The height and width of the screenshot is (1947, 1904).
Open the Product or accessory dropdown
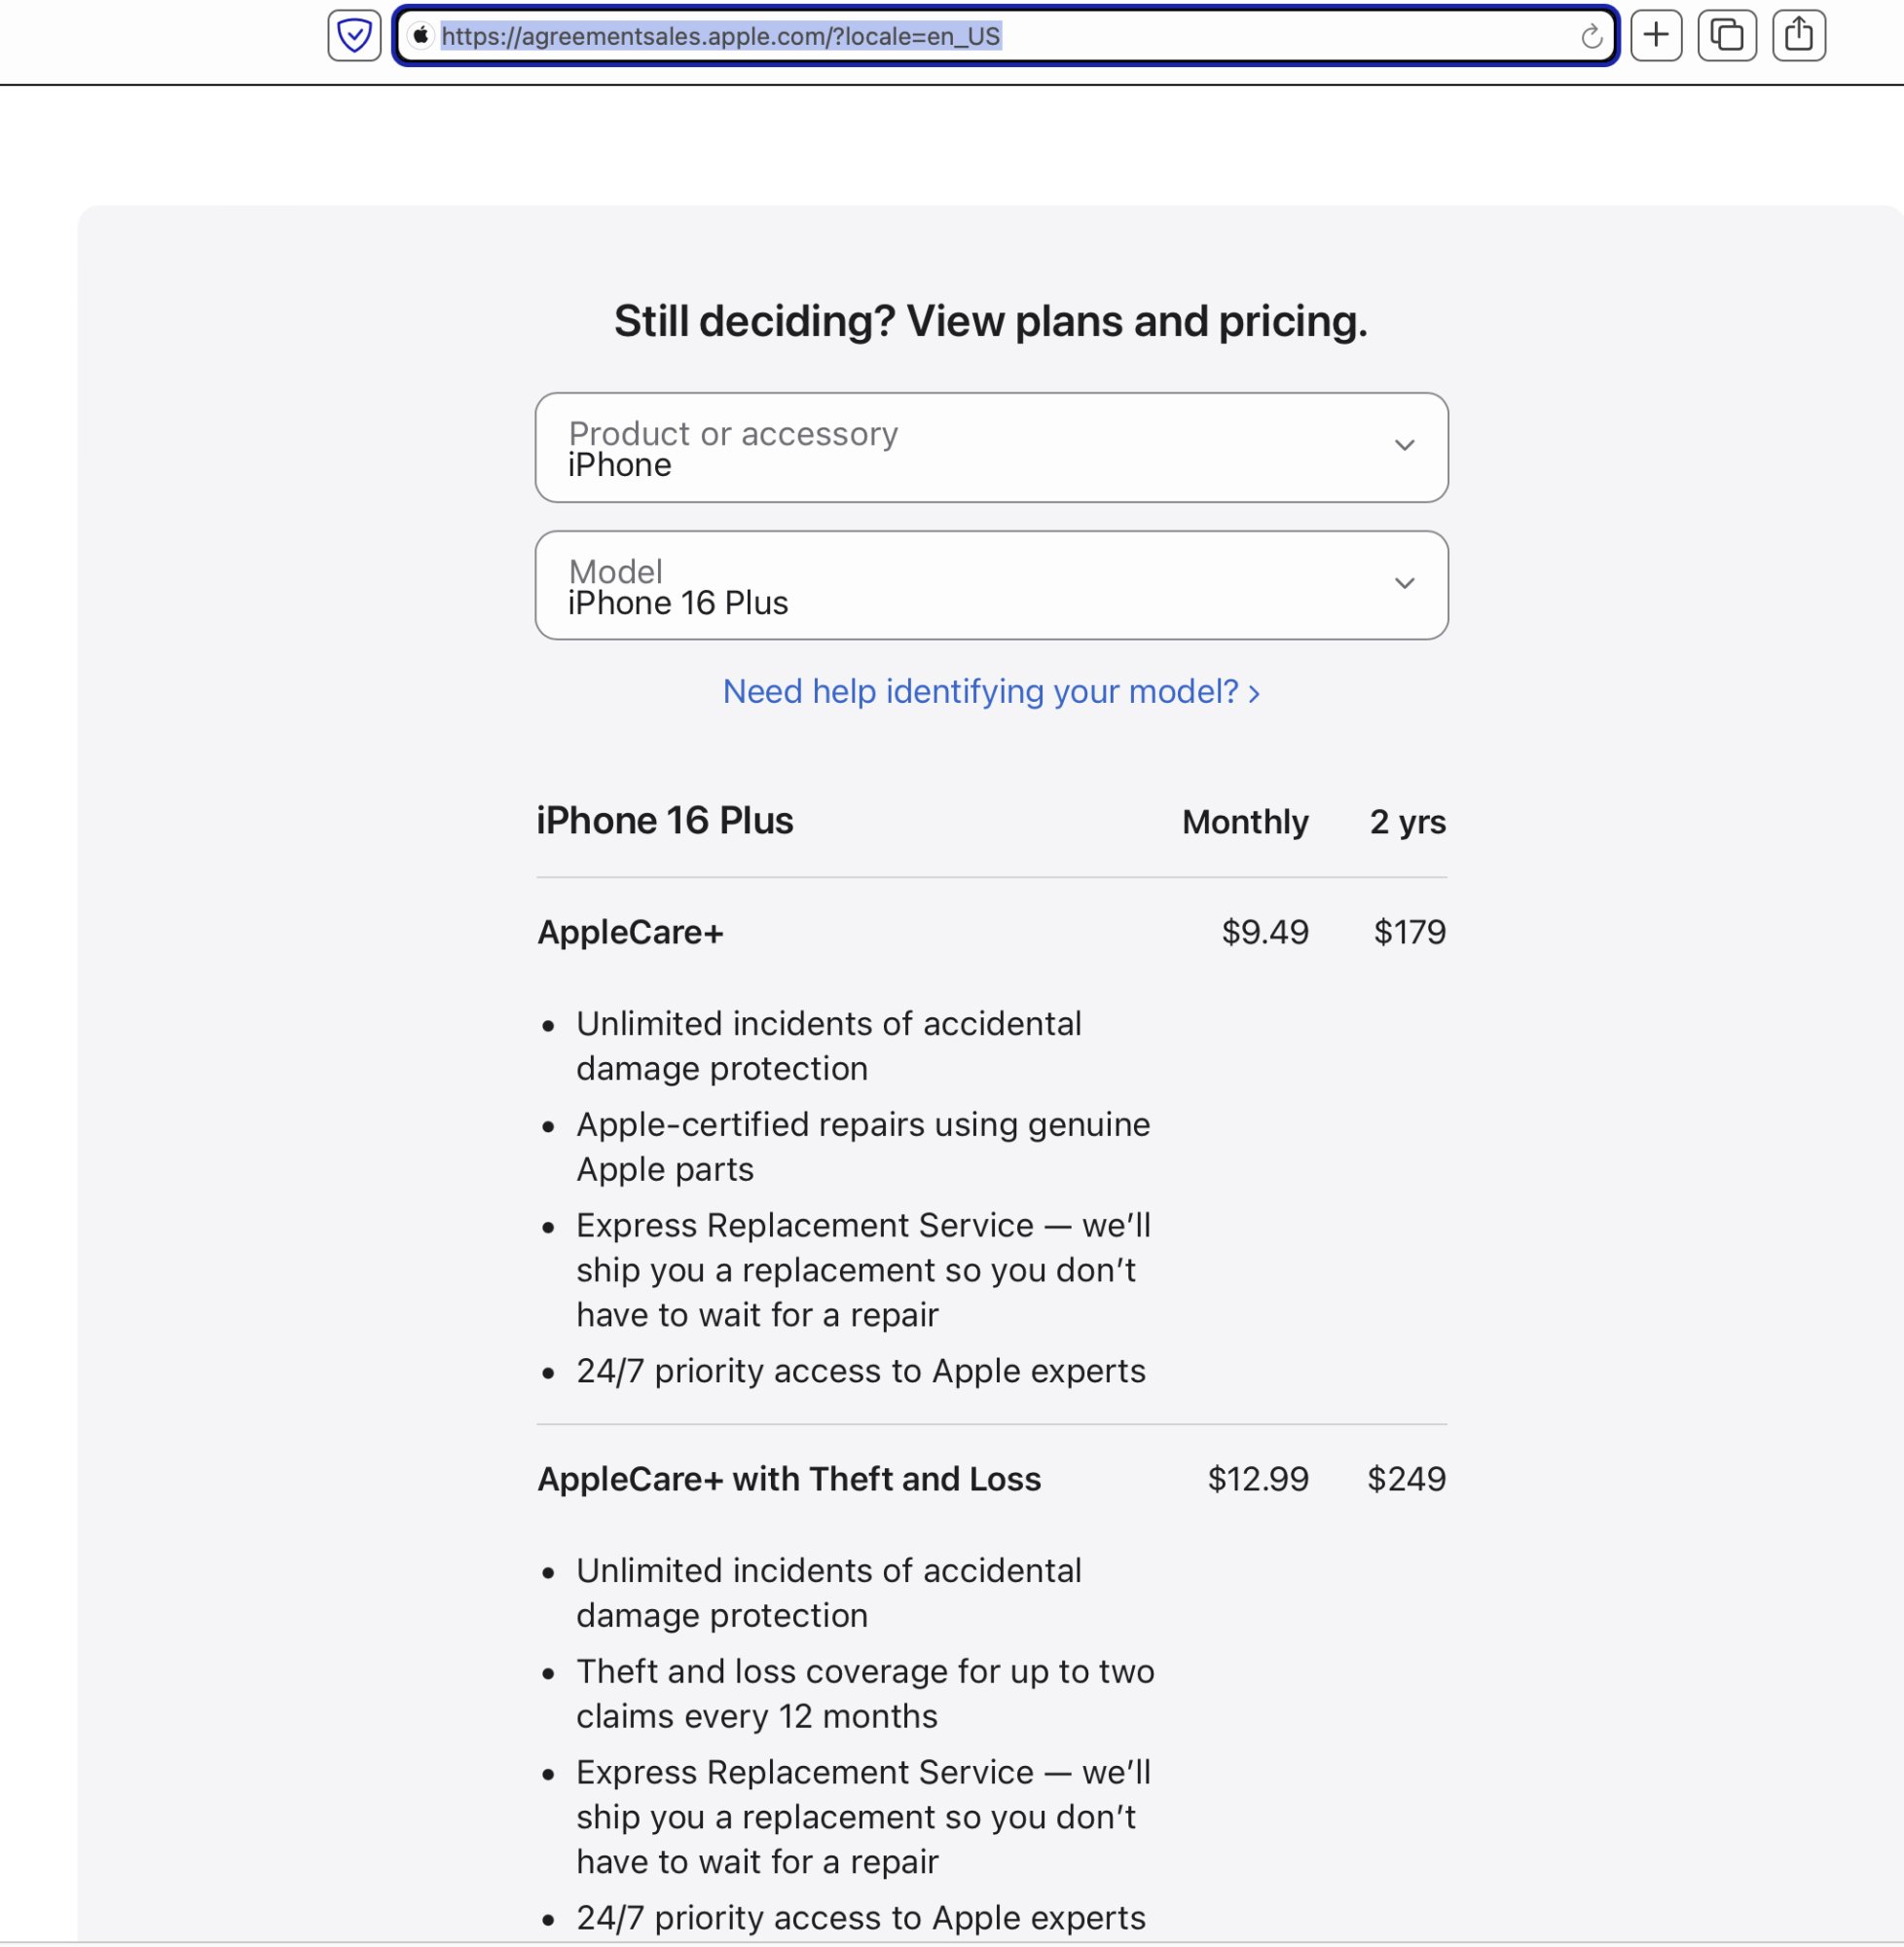click(x=991, y=448)
